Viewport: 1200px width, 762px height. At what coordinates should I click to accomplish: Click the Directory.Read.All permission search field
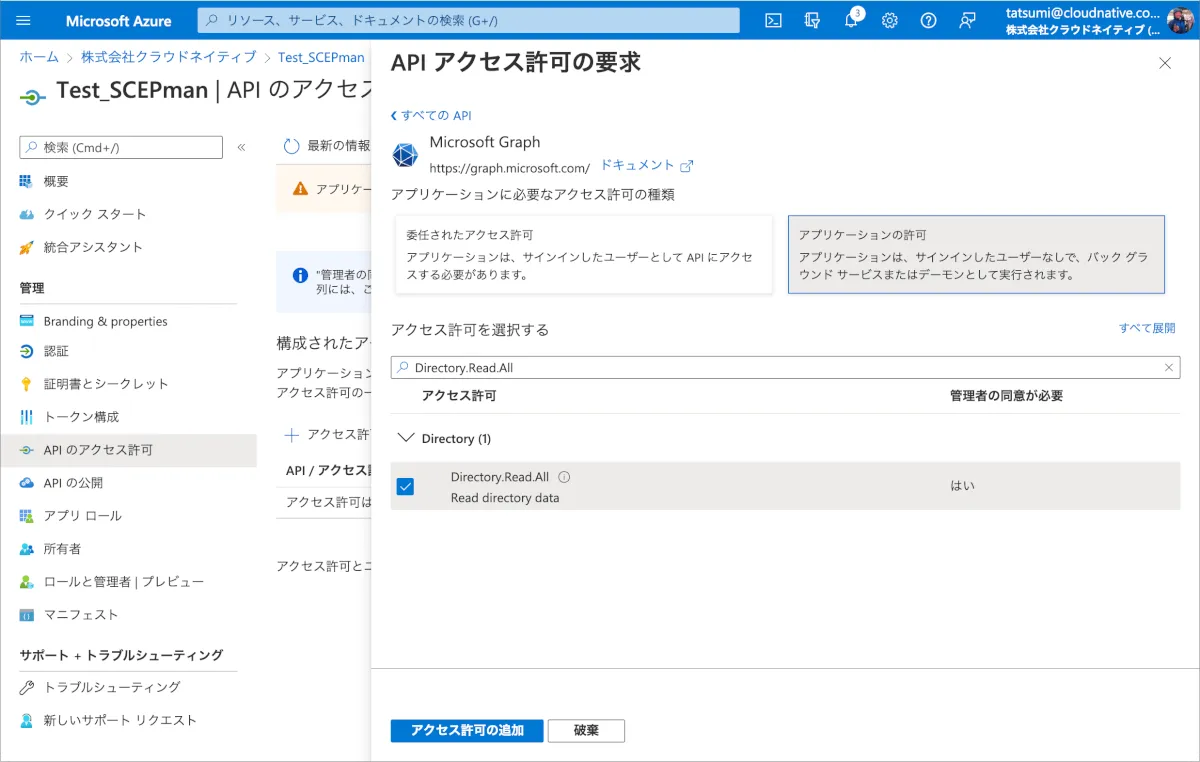coord(780,368)
